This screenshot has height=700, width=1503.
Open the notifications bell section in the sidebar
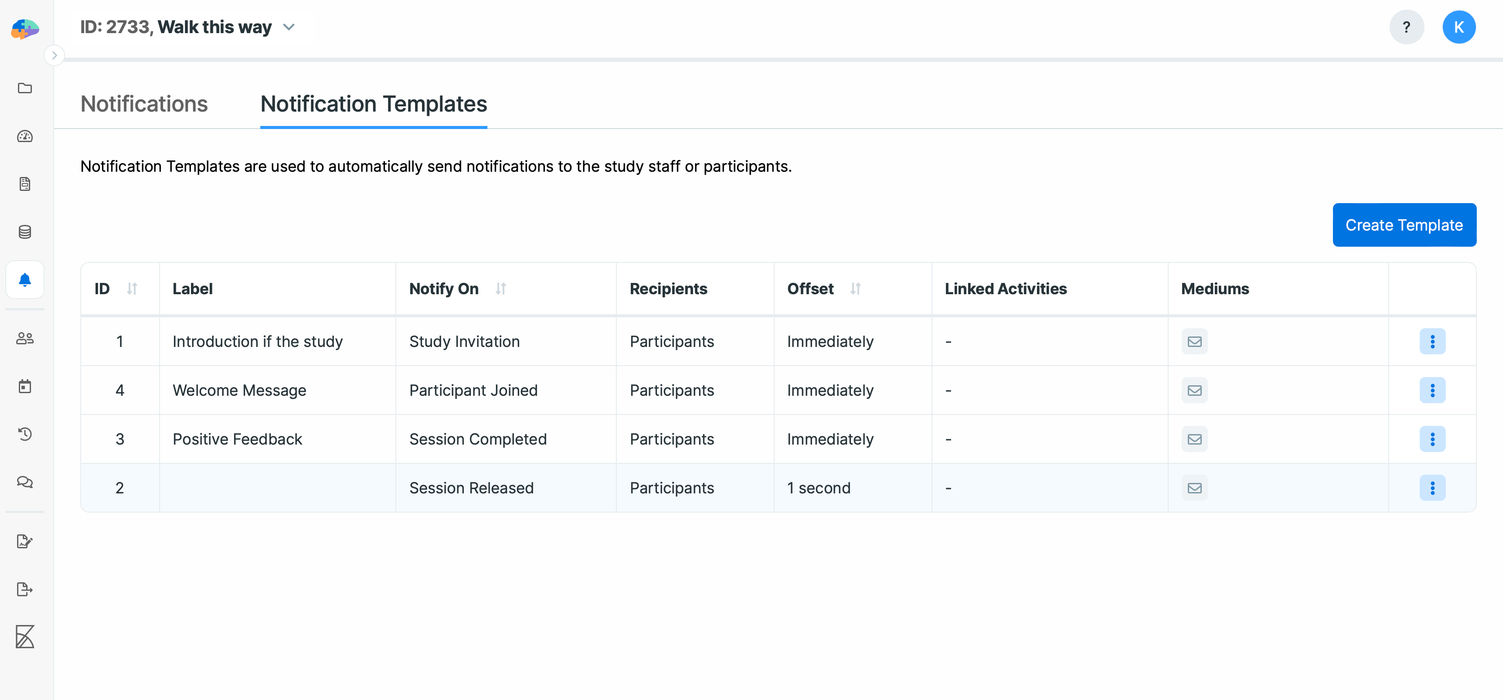[24, 280]
